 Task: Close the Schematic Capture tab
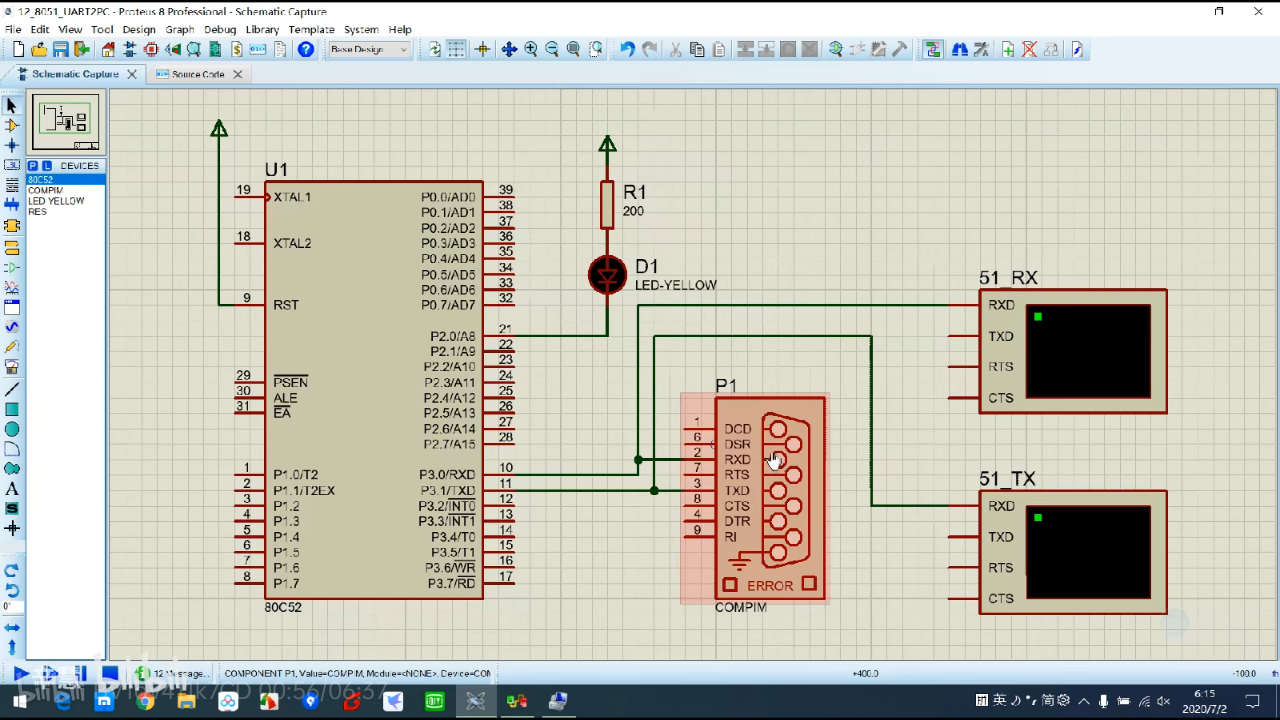(131, 74)
